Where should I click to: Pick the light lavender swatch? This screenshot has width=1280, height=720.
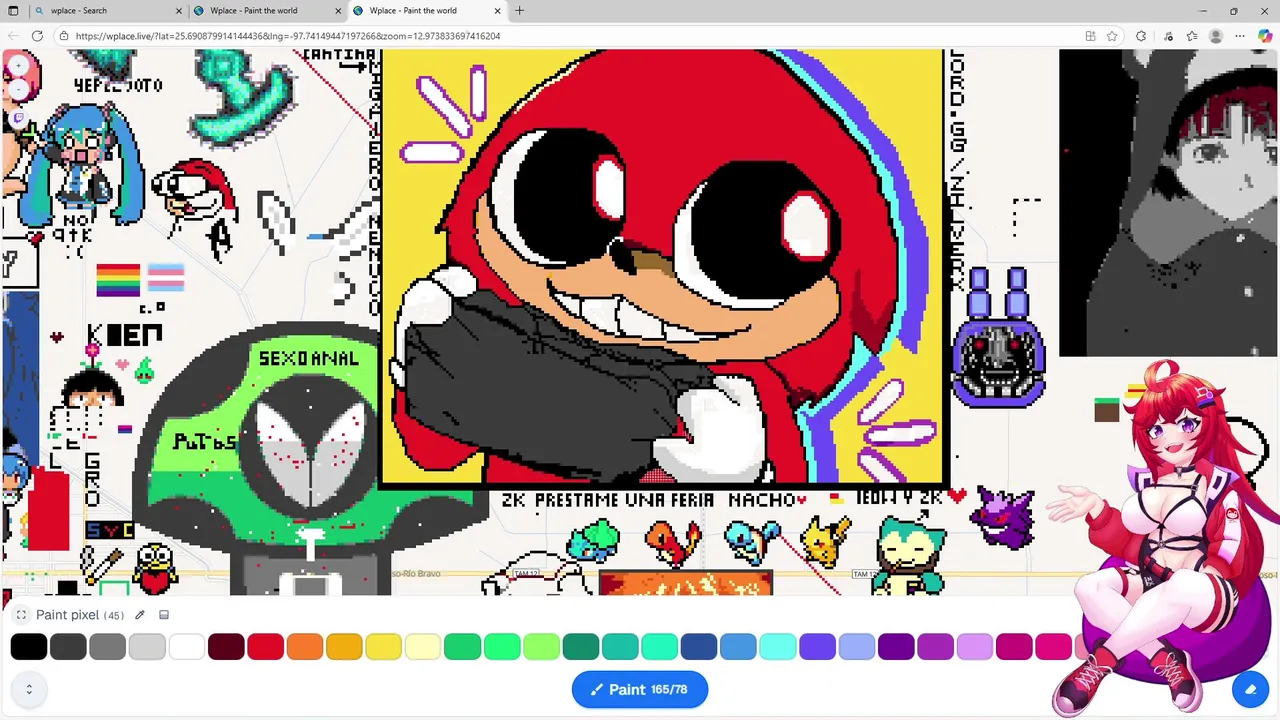coord(975,646)
